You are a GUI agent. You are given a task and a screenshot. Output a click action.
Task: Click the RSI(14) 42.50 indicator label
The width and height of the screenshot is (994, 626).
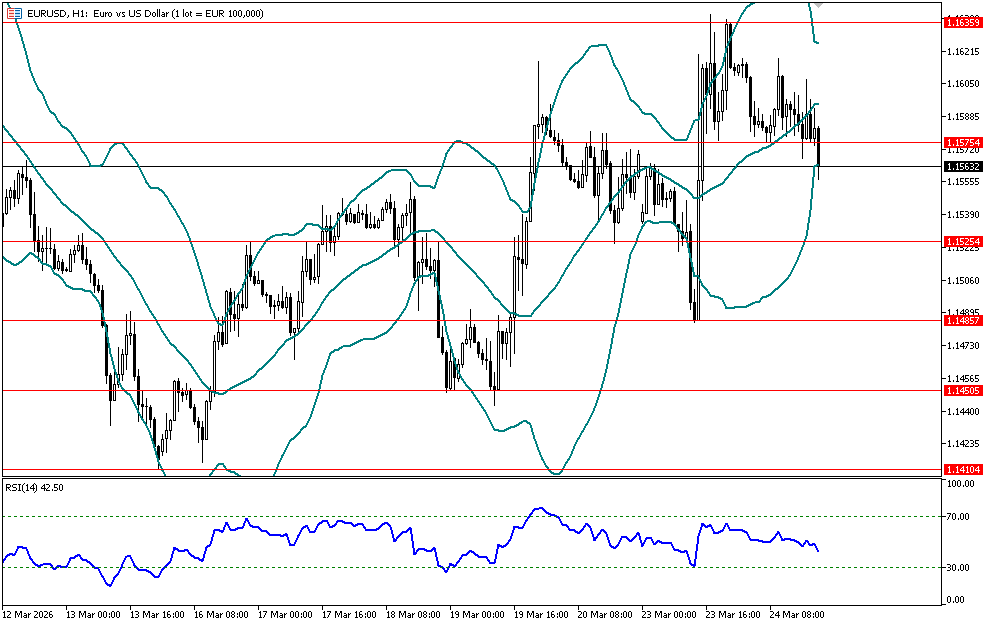point(35,487)
